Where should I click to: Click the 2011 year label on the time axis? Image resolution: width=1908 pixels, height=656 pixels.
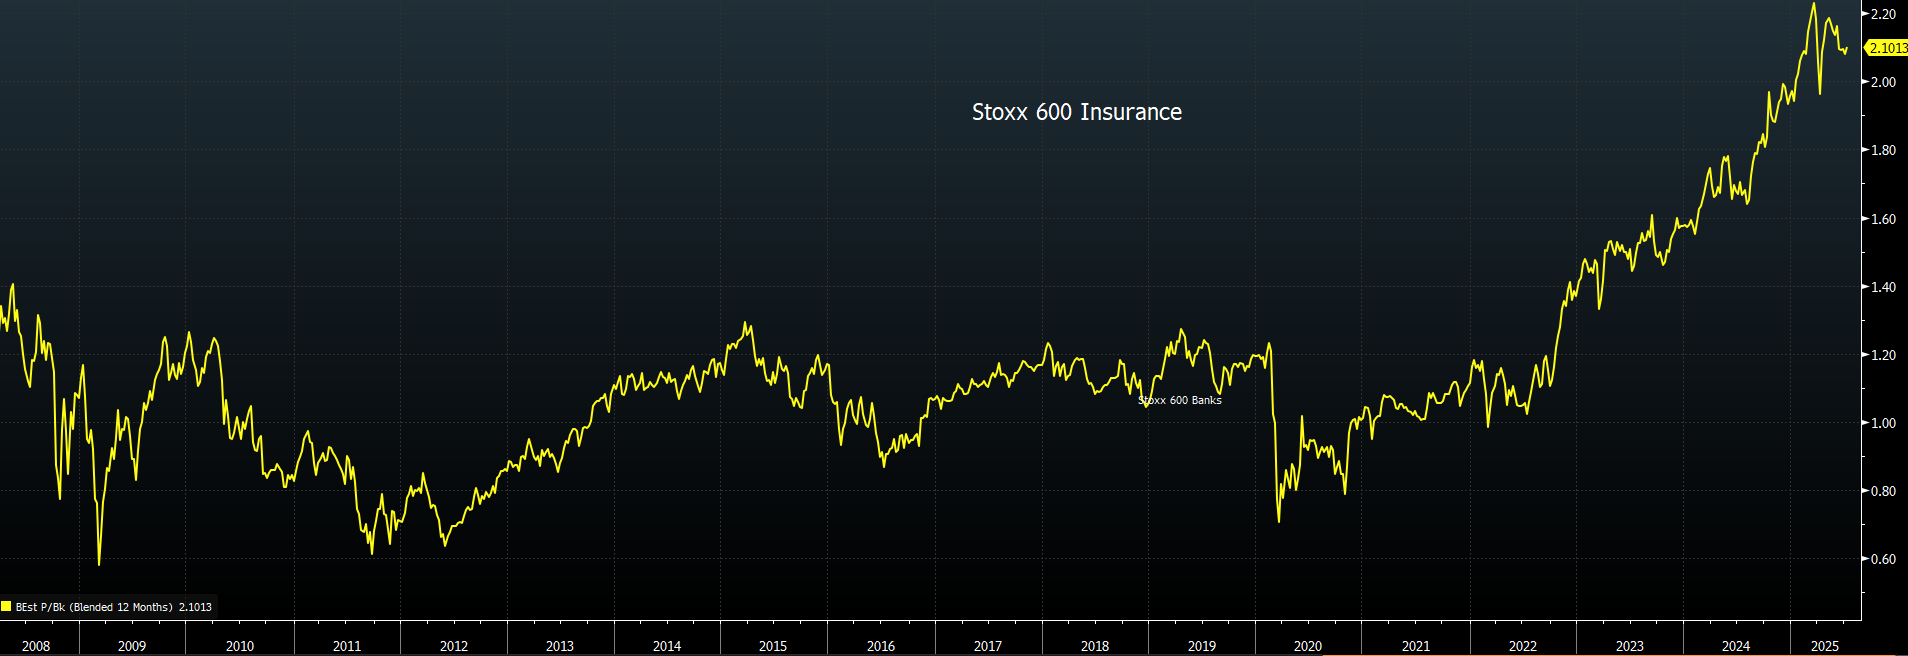(347, 646)
